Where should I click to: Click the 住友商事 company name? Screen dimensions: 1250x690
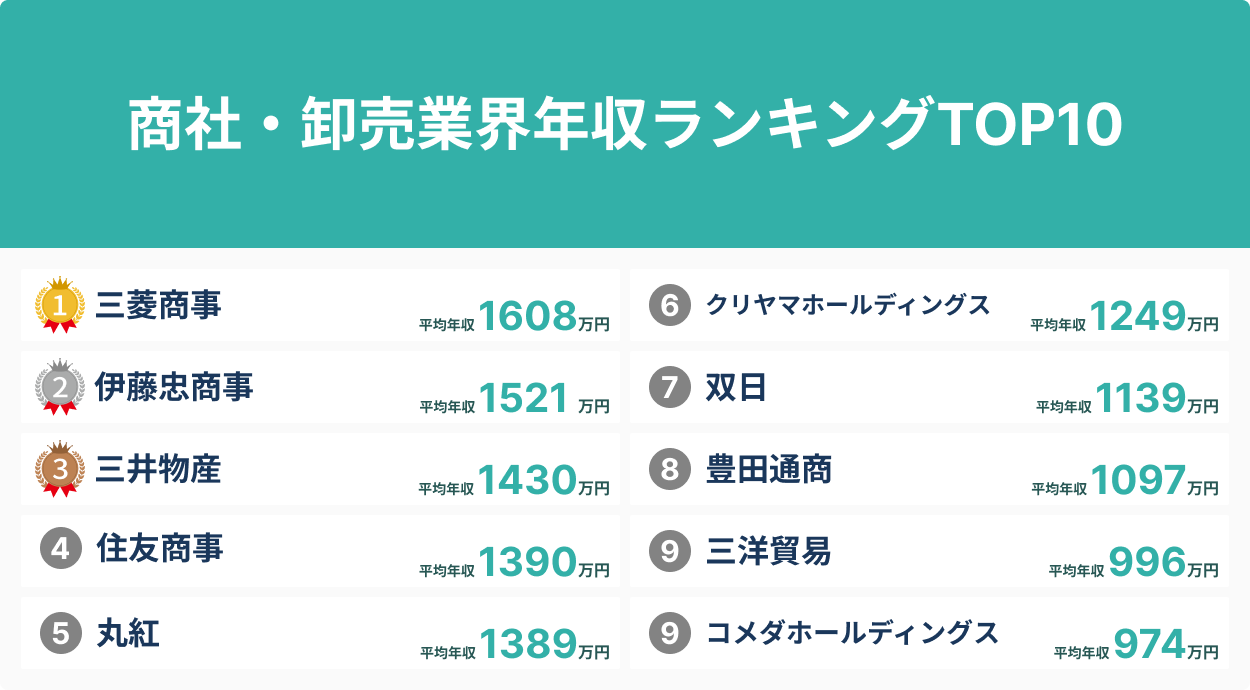(159, 549)
